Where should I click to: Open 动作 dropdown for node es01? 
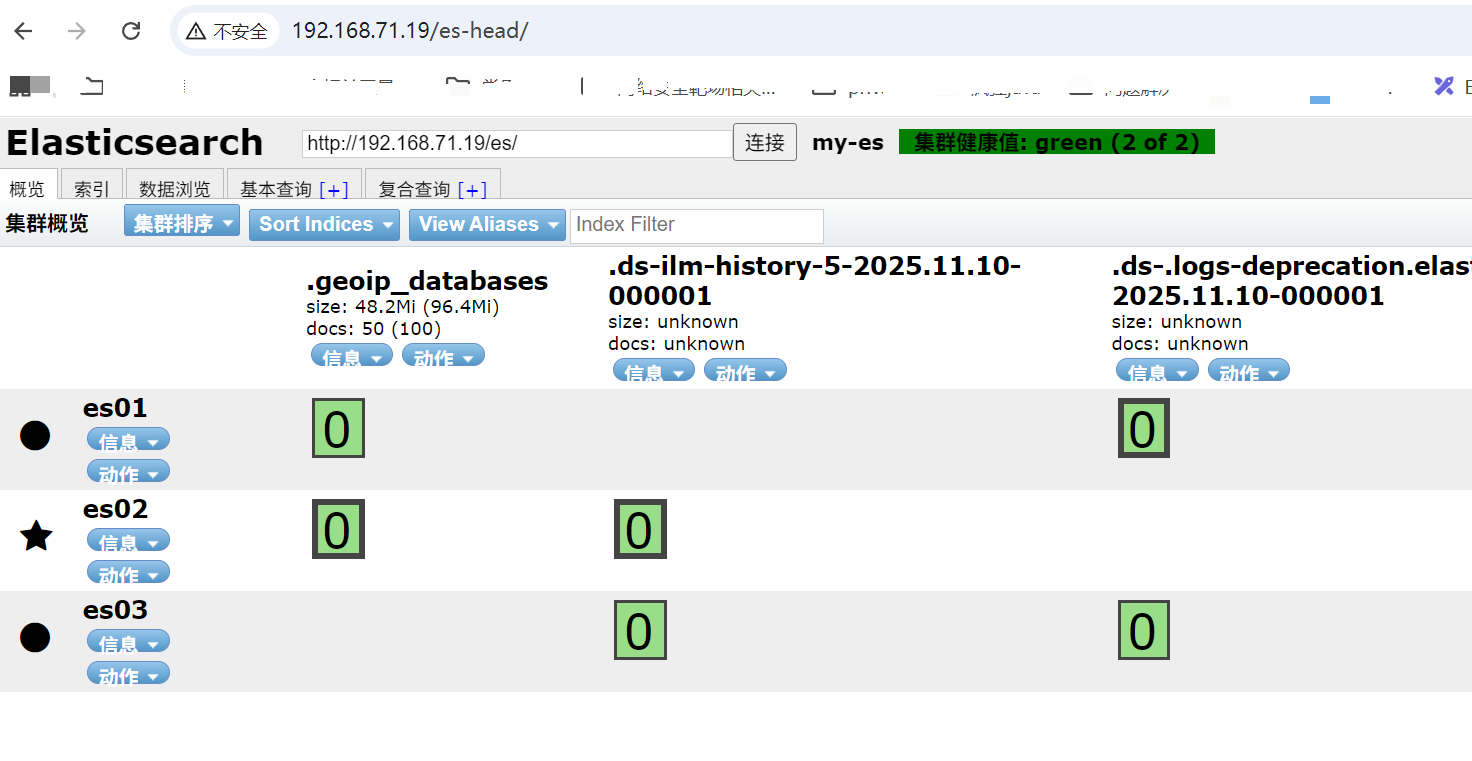coord(128,472)
